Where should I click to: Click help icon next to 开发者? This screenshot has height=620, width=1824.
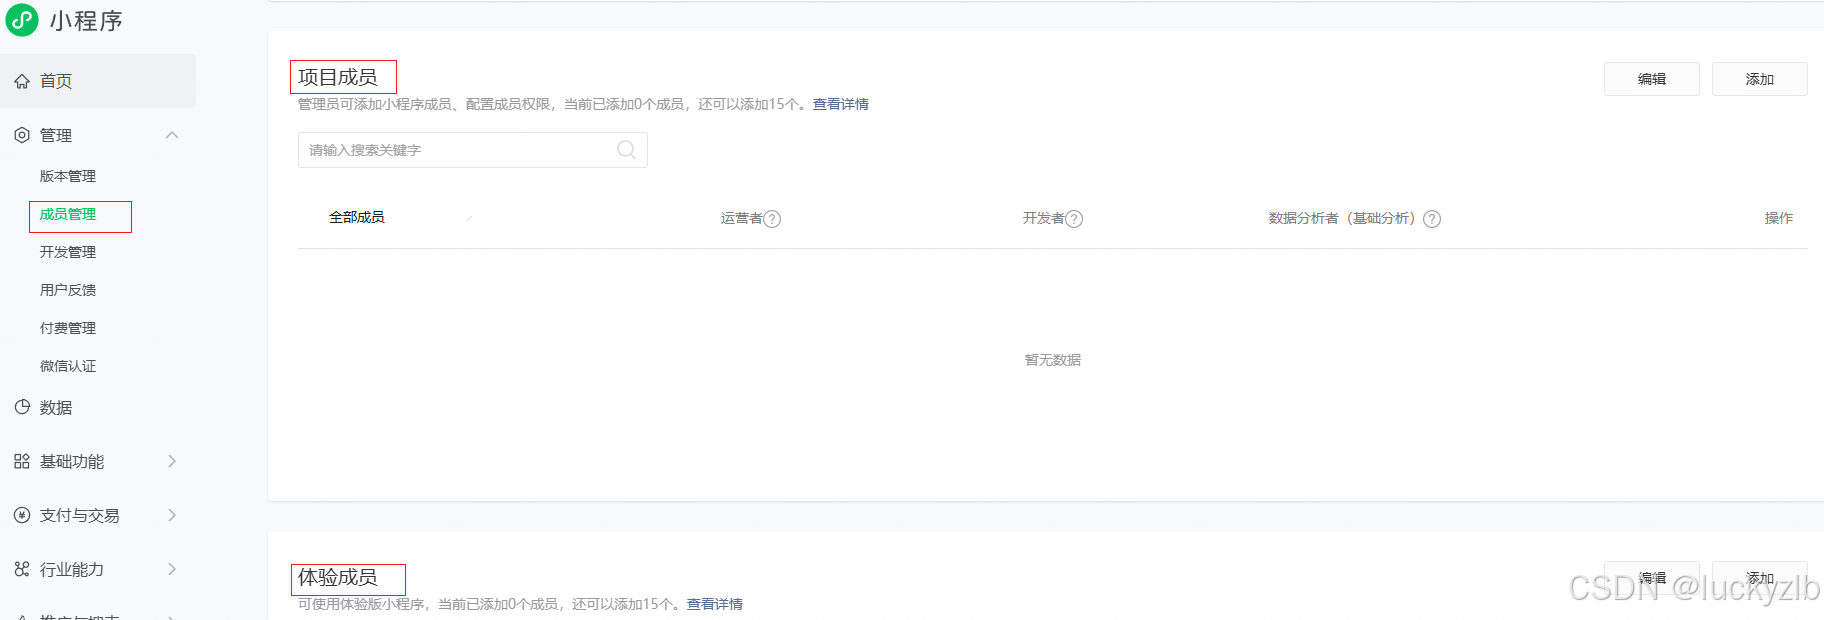click(1074, 219)
